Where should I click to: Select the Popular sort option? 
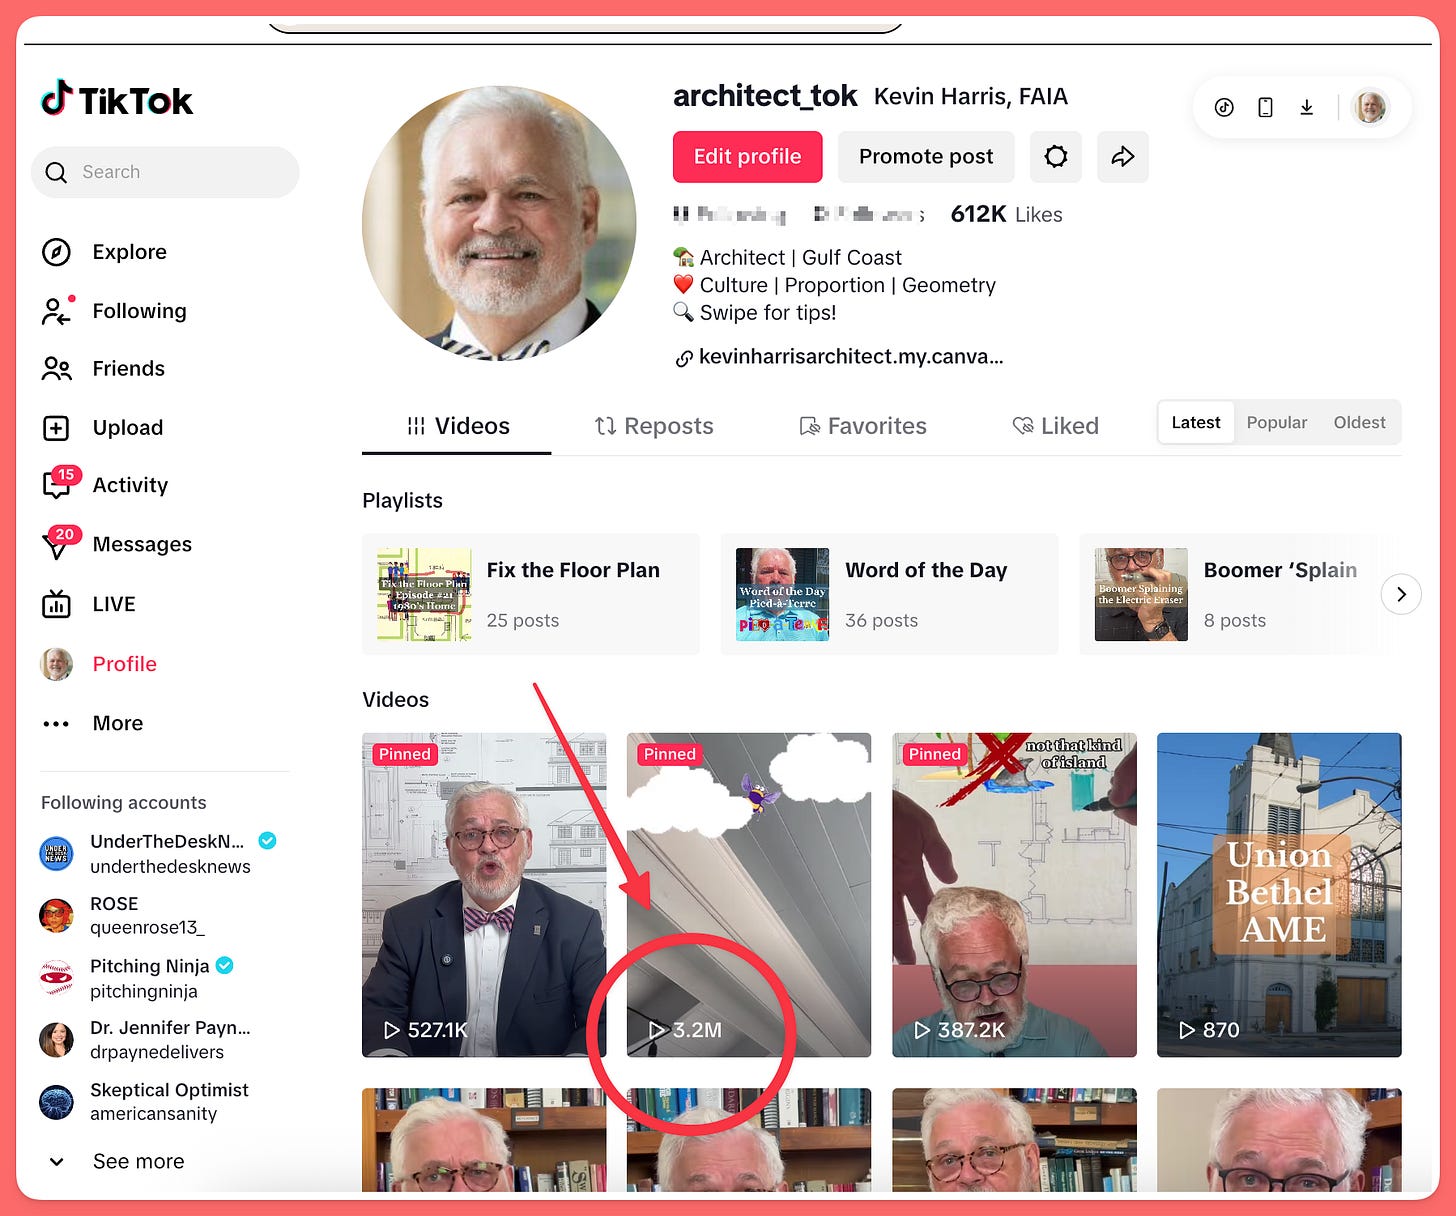coord(1277,423)
